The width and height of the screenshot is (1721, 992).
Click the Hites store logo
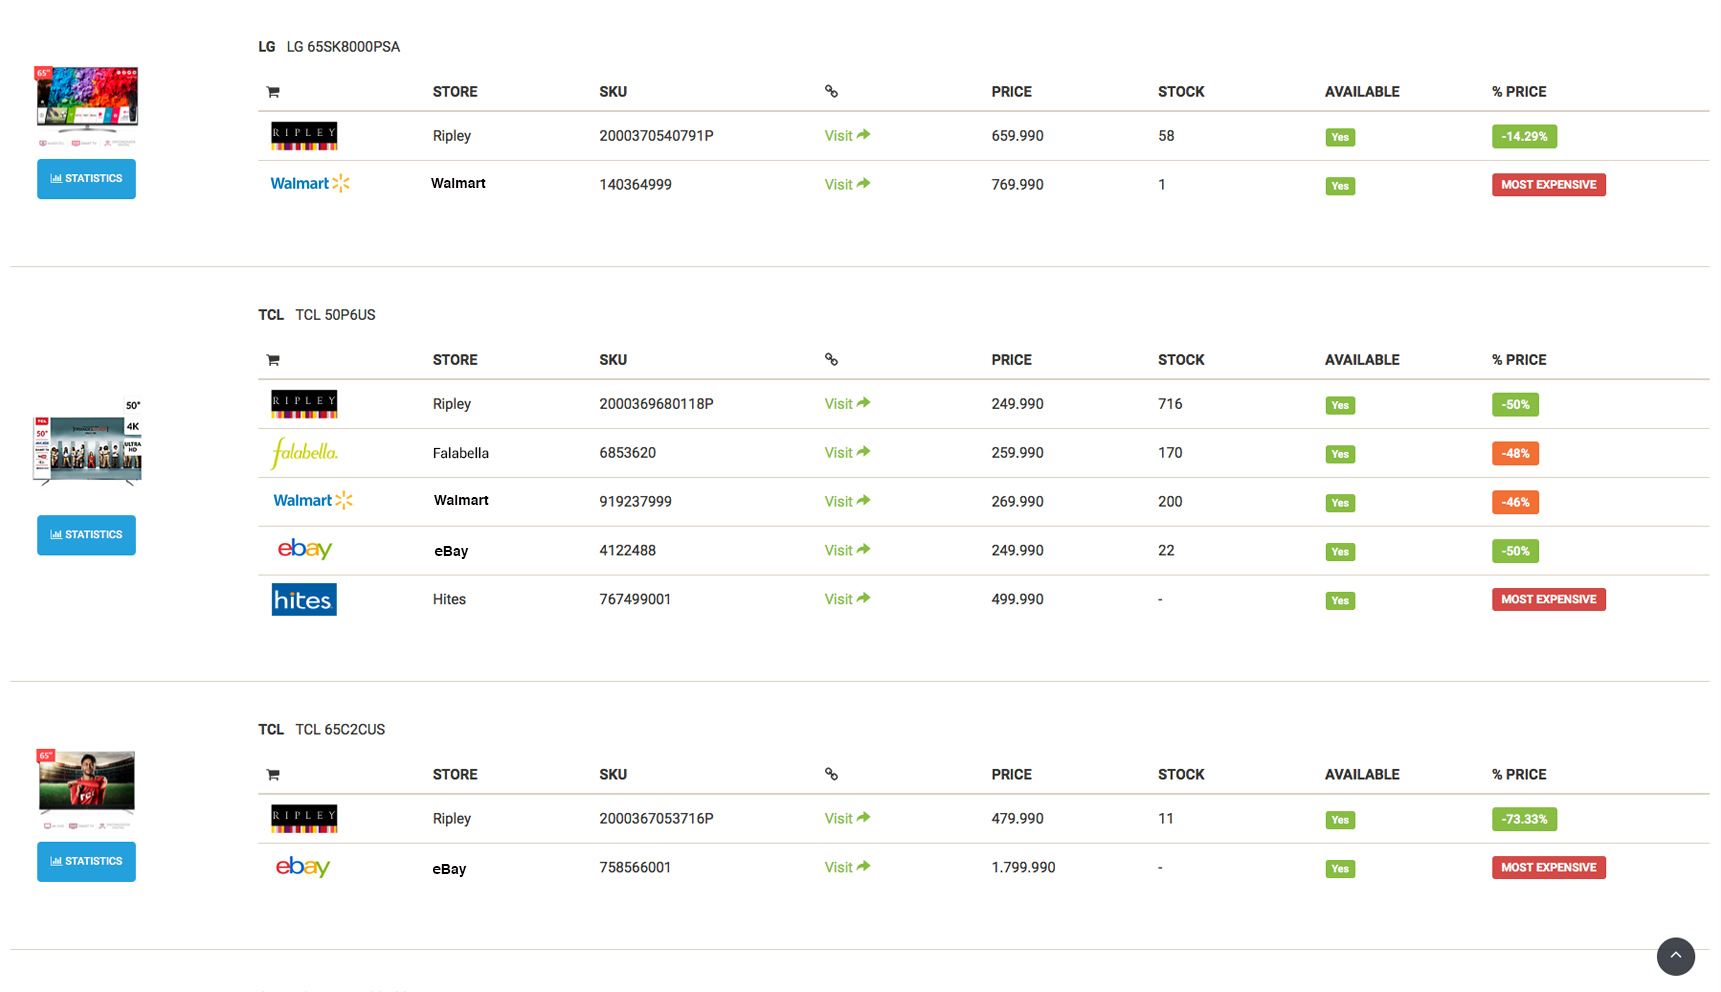click(x=304, y=600)
